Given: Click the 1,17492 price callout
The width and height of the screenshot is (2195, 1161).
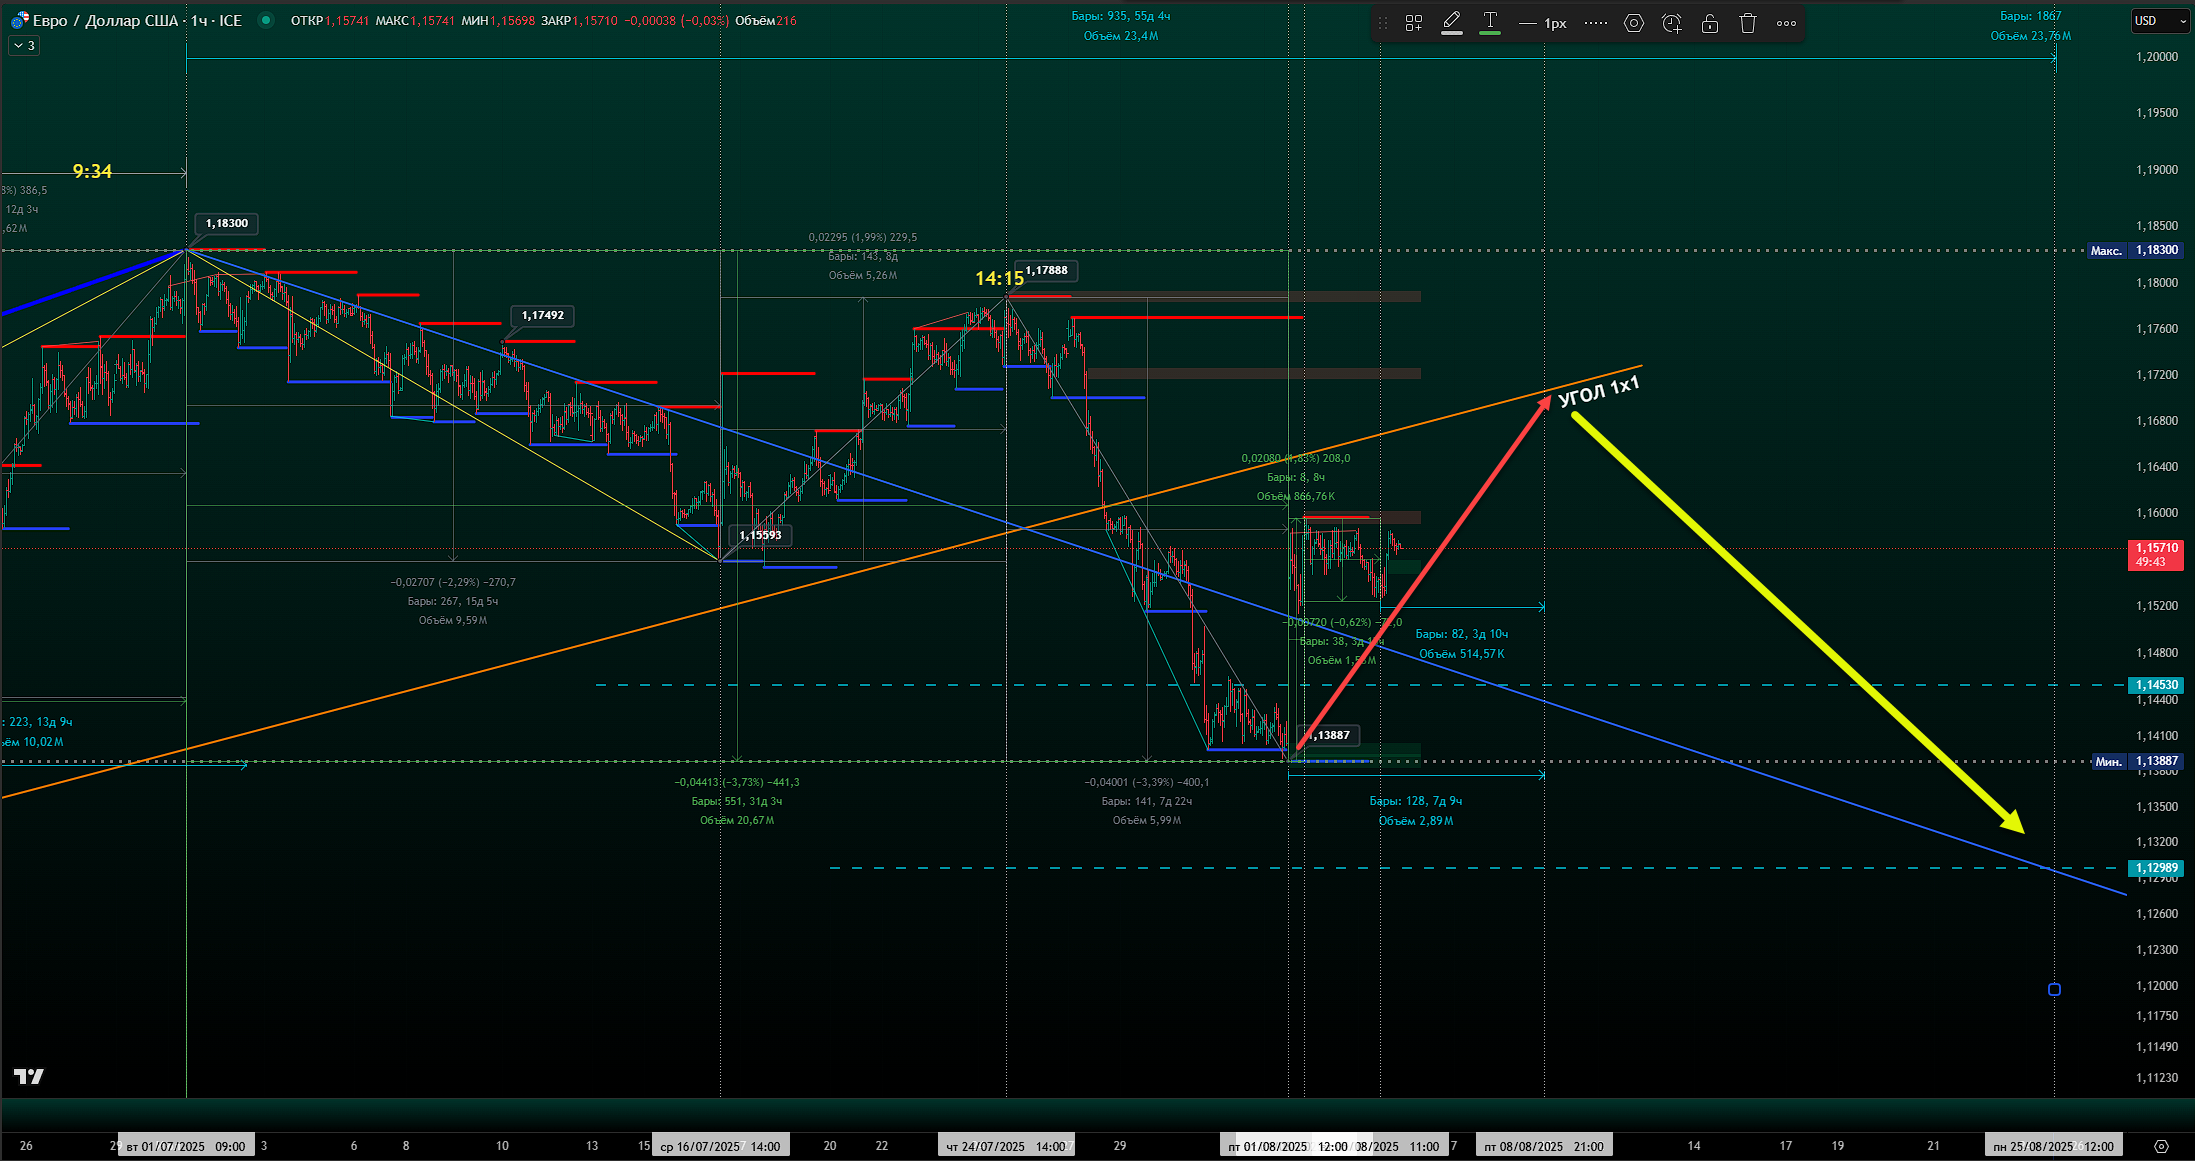Looking at the screenshot, I should (543, 315).
